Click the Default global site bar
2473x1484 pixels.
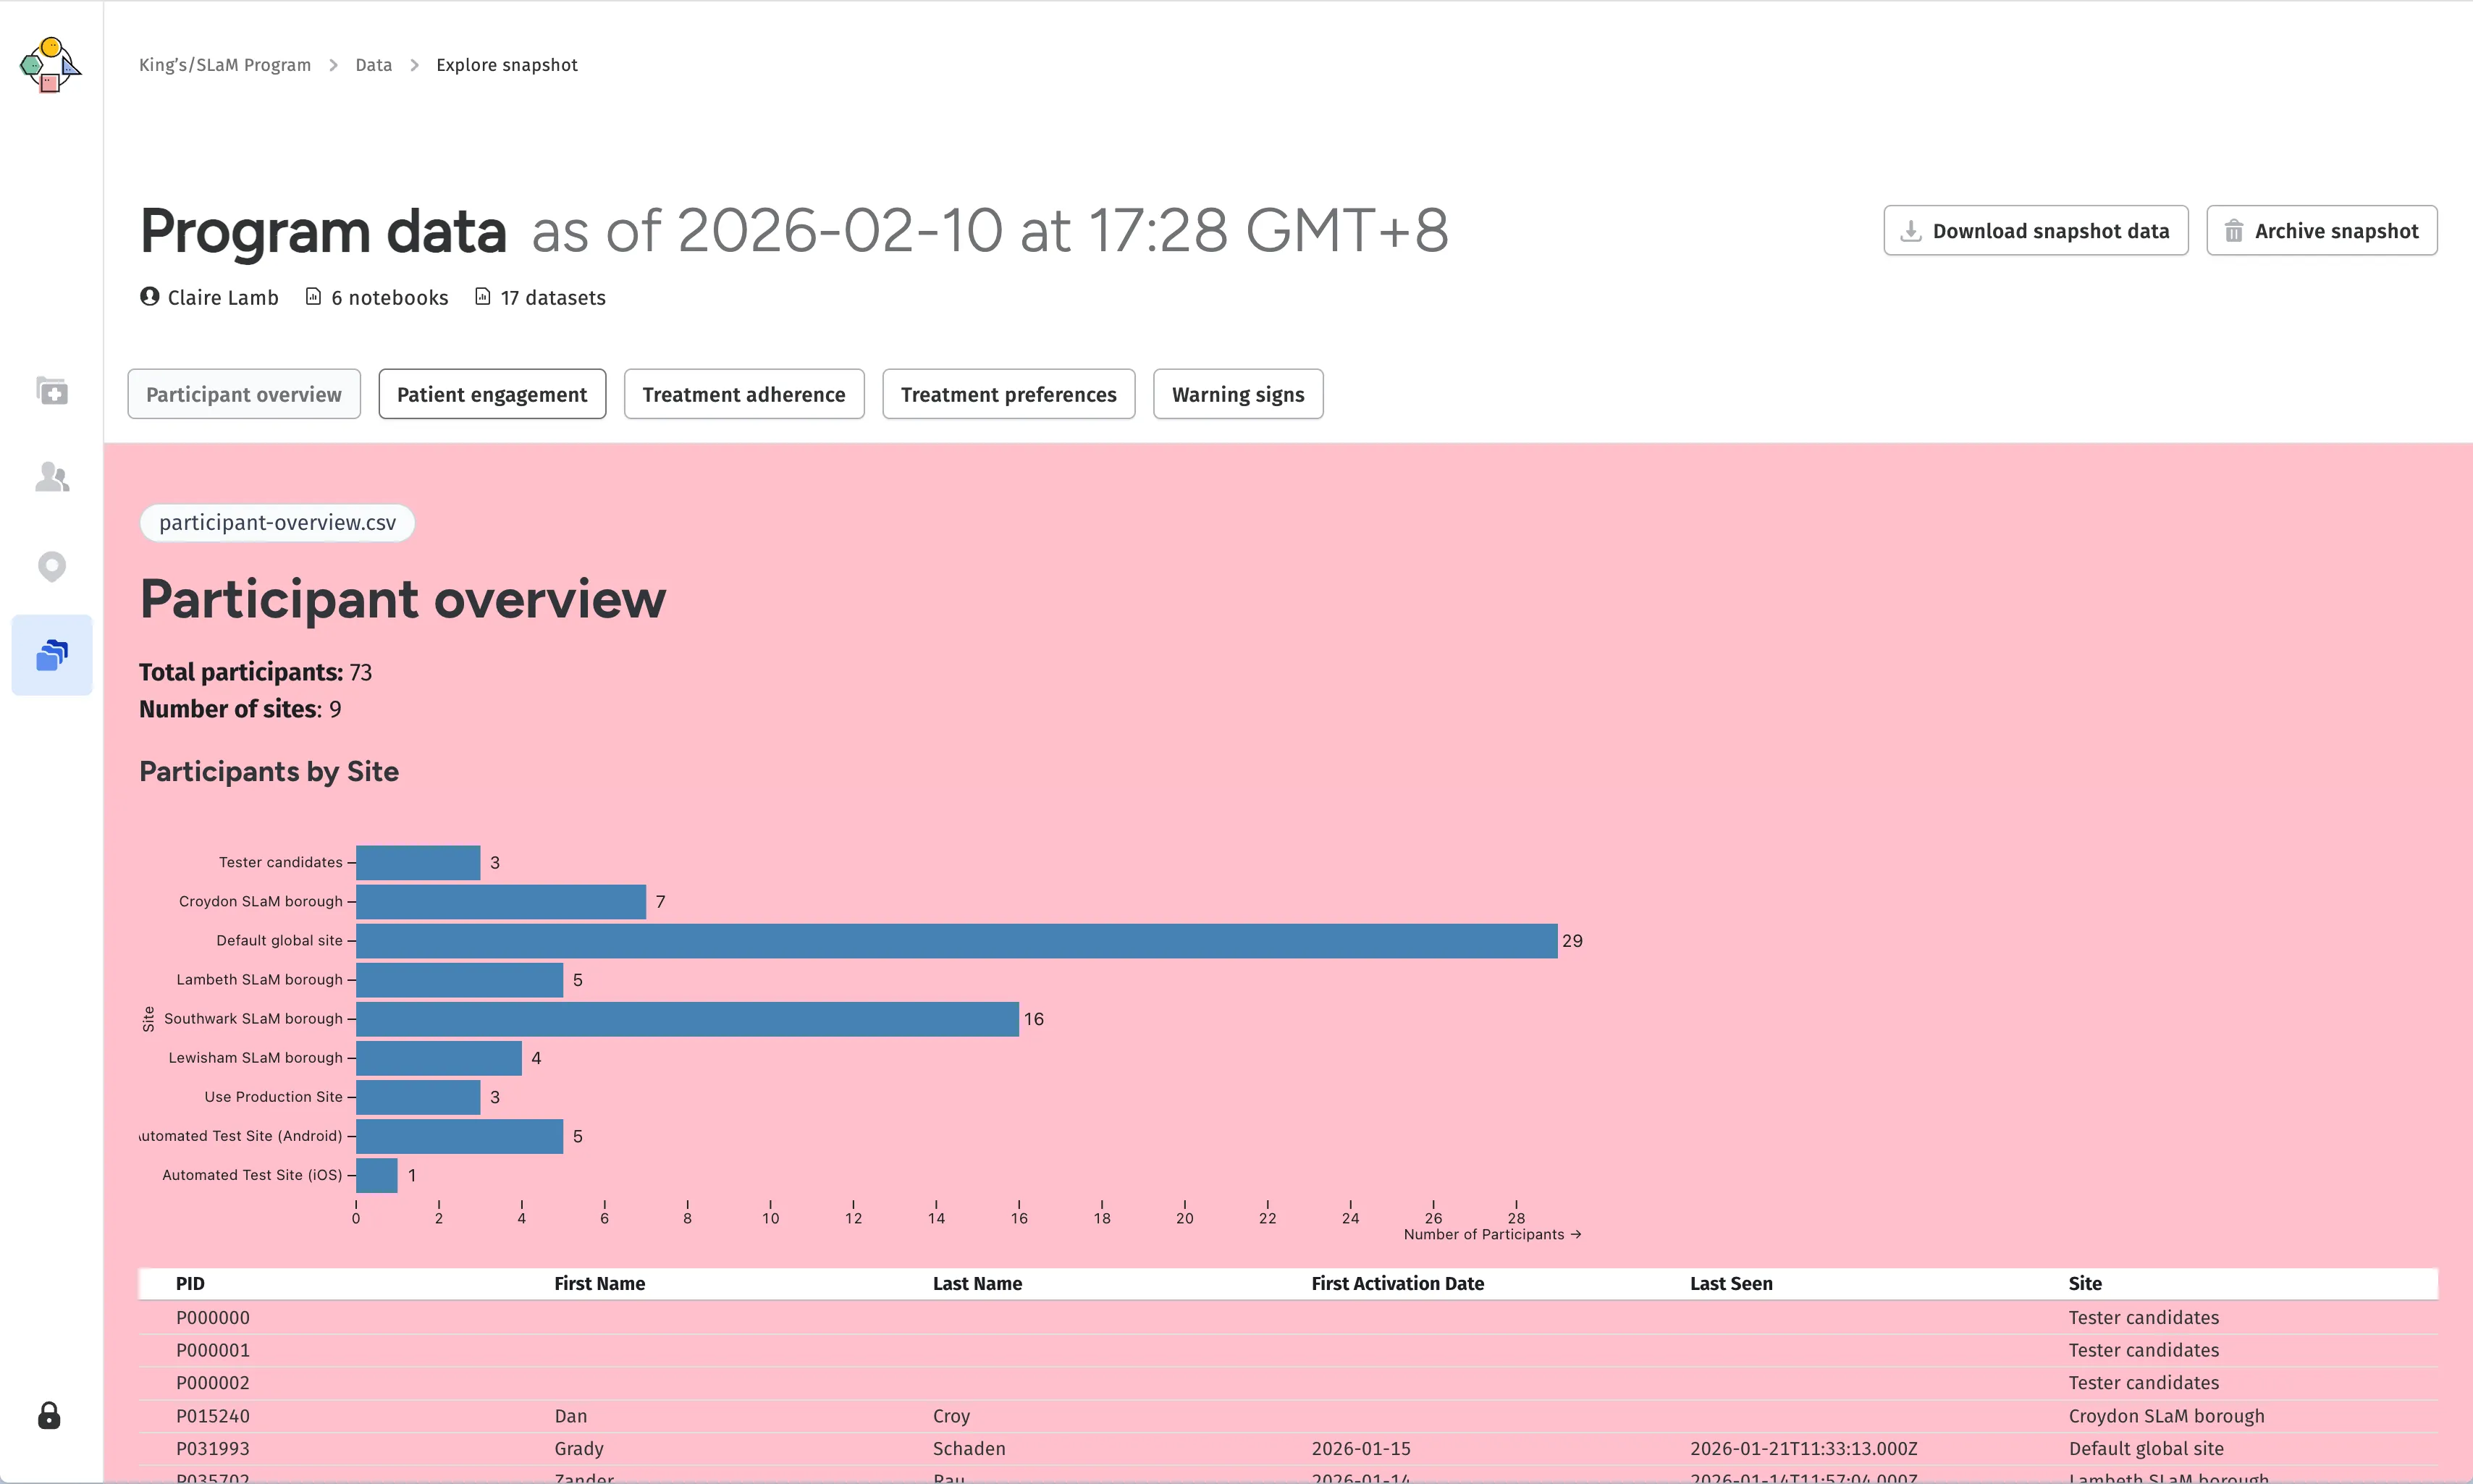click(x=955, y=941)
